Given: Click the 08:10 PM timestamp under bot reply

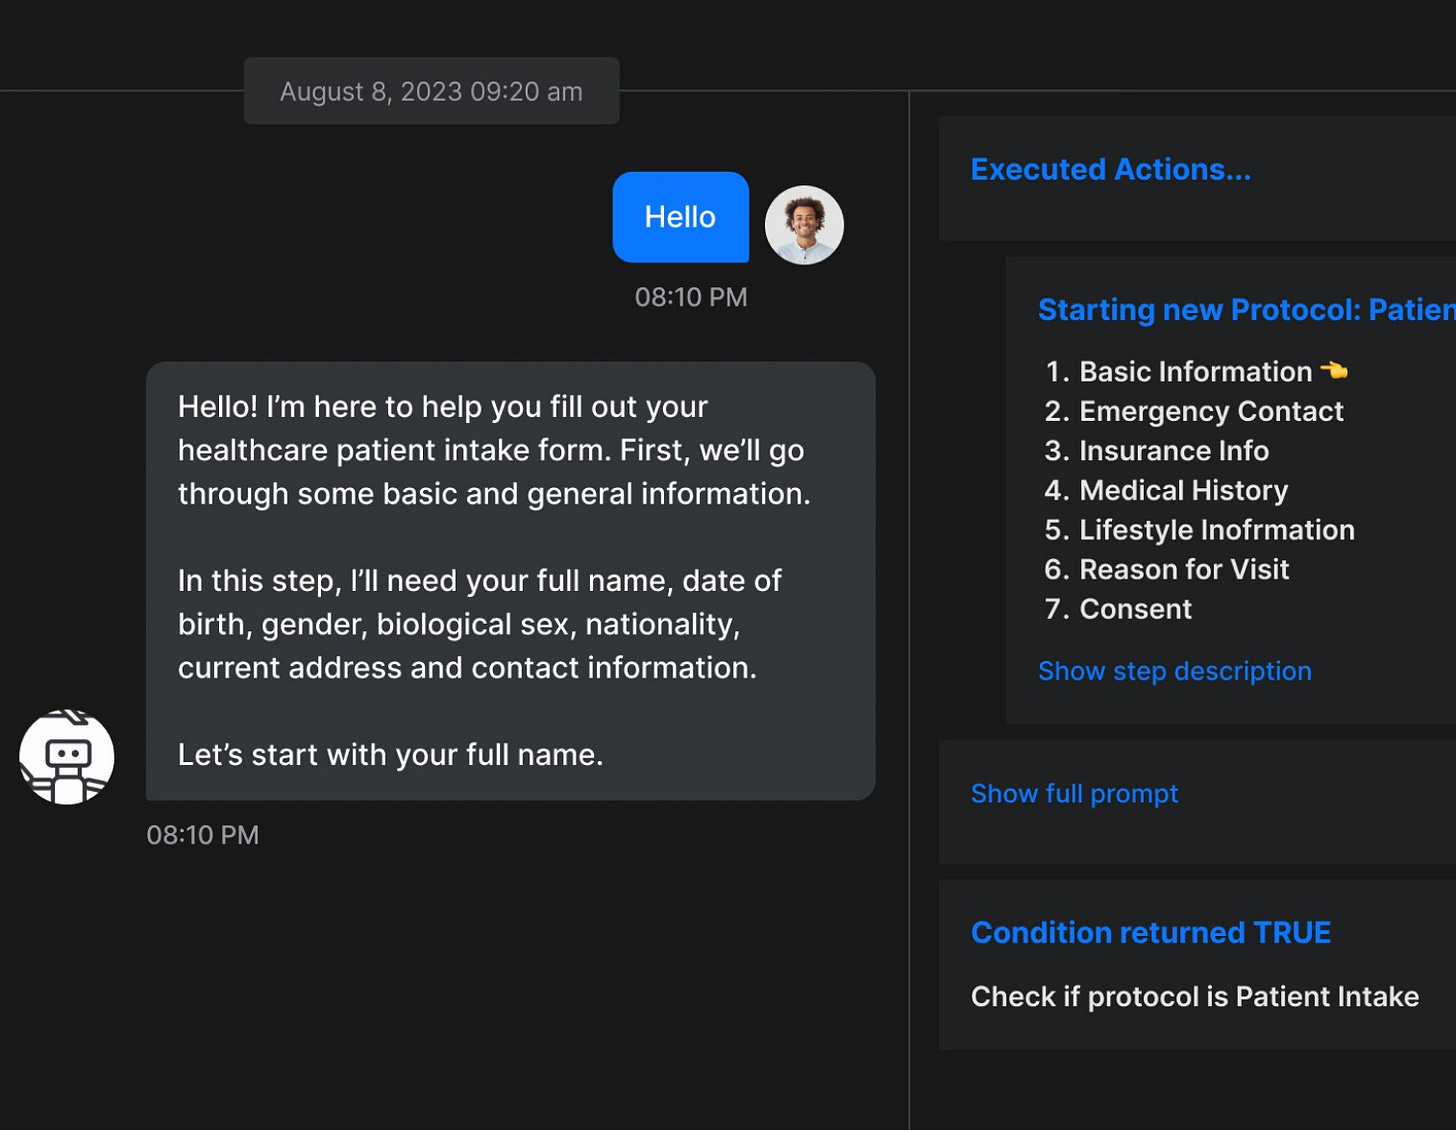Looking at the screenshot, I should point(203,835).
